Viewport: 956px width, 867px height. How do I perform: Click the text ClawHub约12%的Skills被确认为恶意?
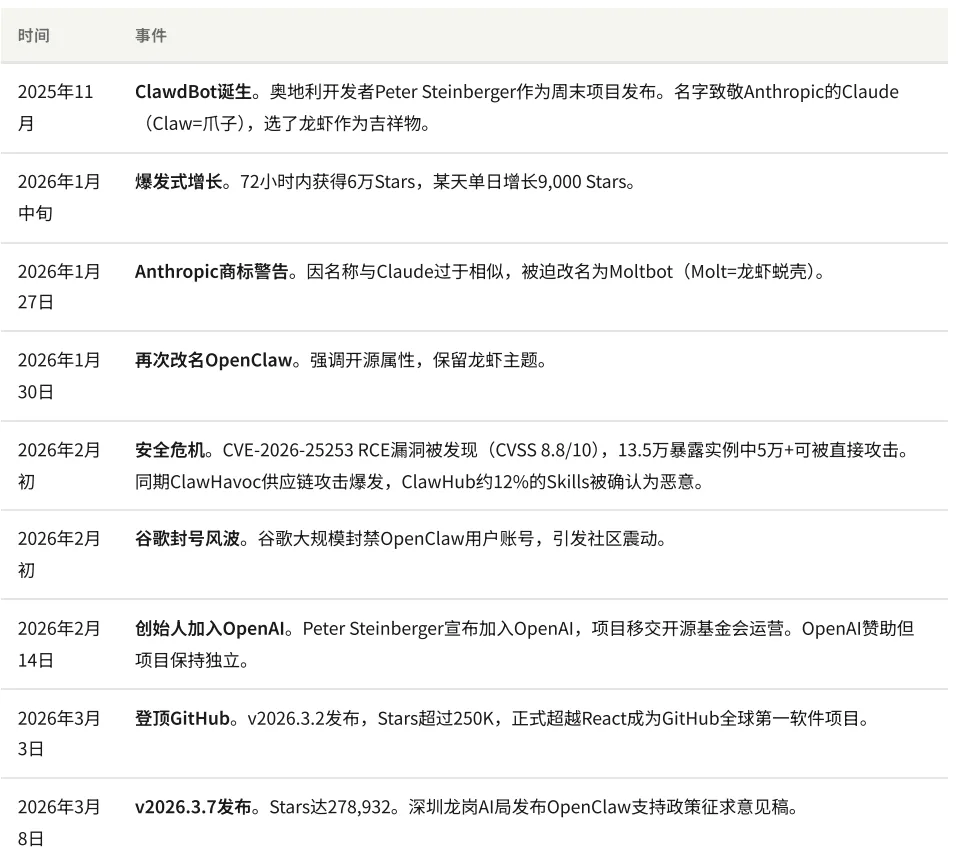(548, 482)
